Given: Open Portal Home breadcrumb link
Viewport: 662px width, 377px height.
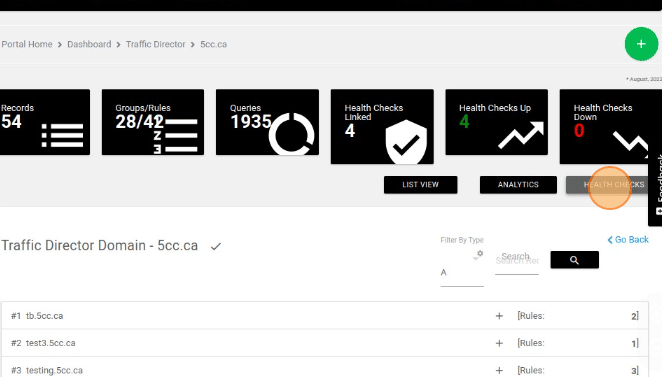Looking at the screenshot, I should tap(27, 44).
